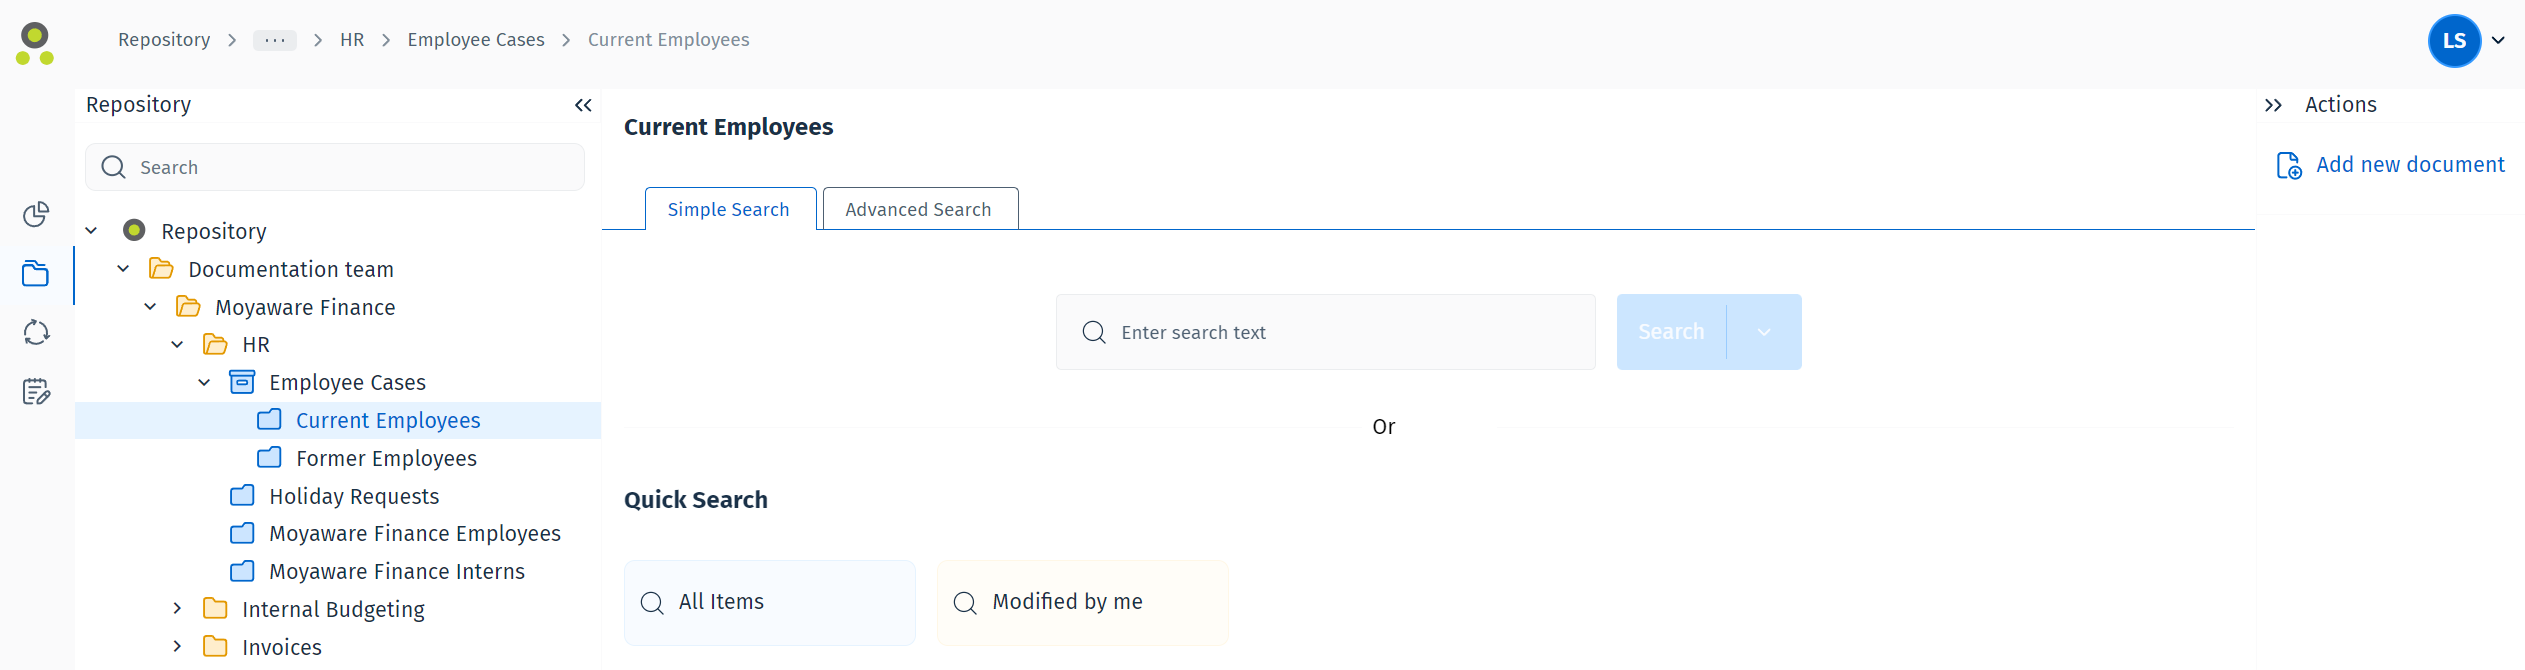Open the dashboard pie chart sidebar icon

click(x=36, y=214)
